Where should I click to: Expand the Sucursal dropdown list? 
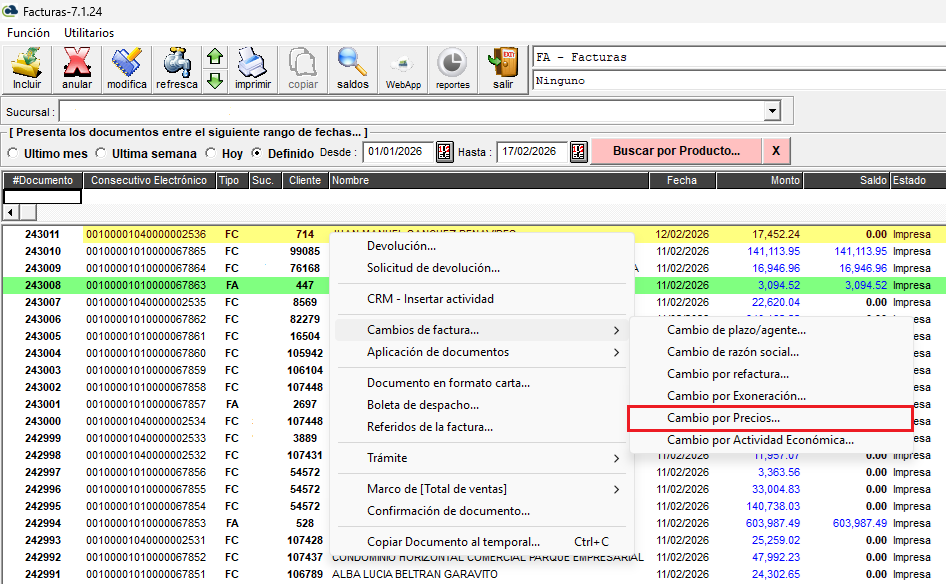pos(771,111)
